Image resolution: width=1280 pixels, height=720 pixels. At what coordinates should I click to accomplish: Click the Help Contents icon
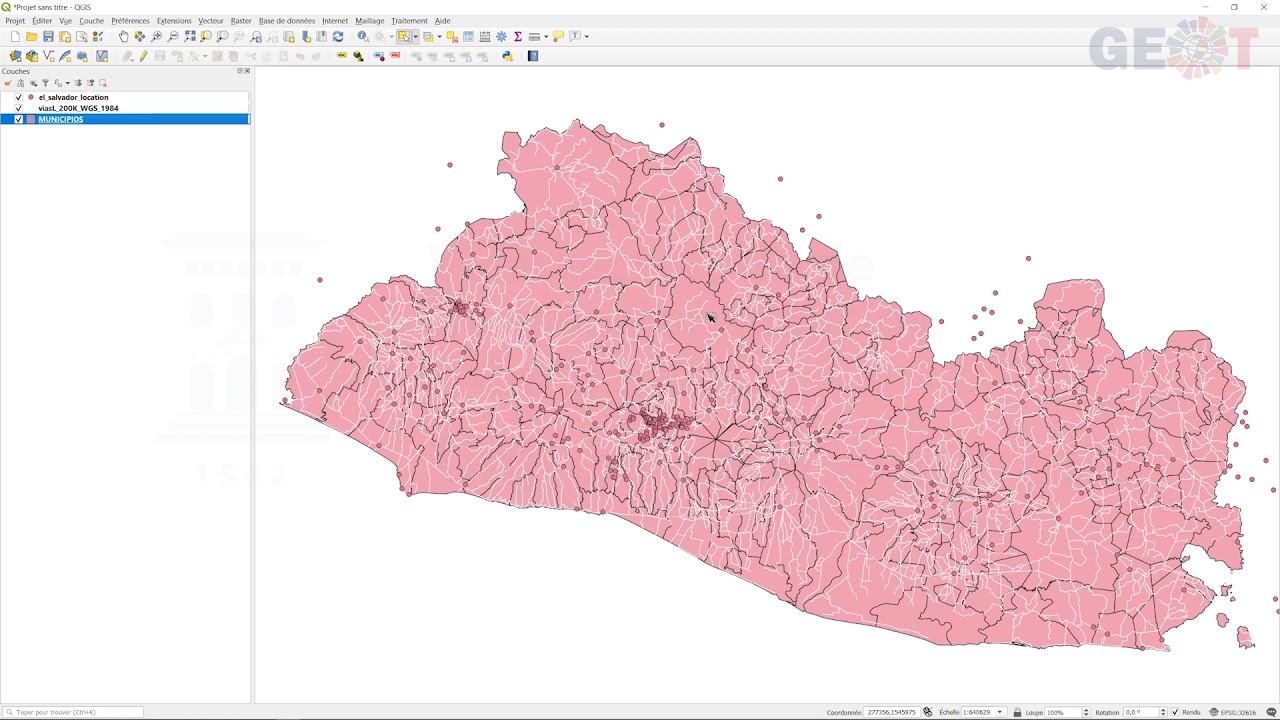click(x=533, y=56)
